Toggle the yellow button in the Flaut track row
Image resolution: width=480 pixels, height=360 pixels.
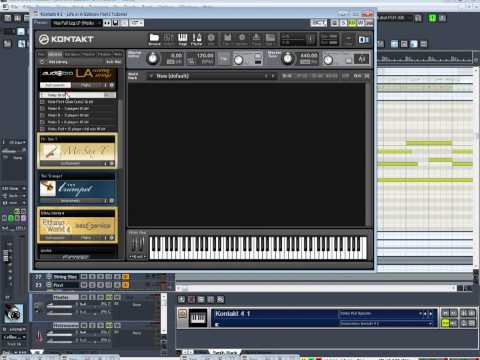[x=125, y=285]
